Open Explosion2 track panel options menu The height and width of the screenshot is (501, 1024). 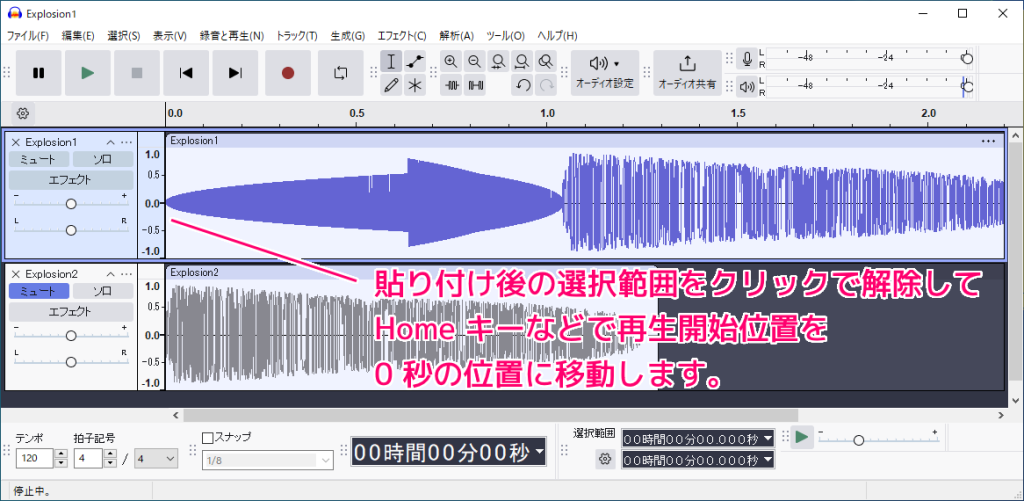126,274
